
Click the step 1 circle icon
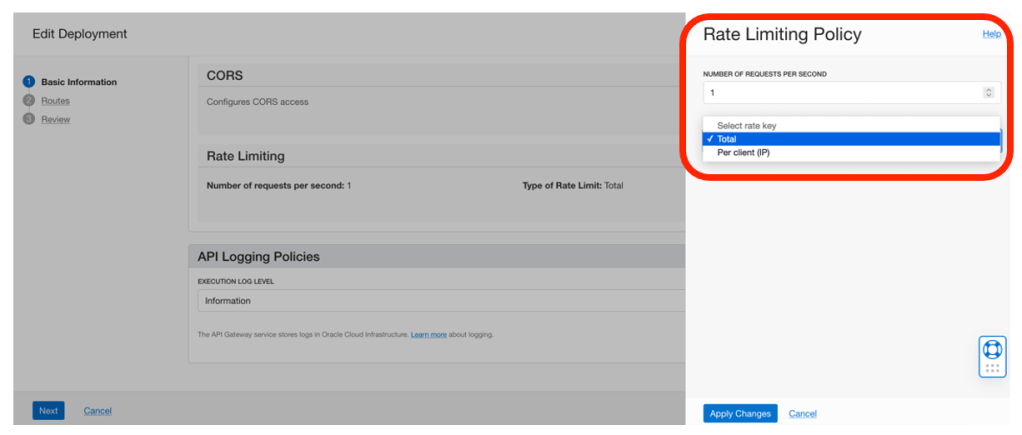click(x=29, y=82)
